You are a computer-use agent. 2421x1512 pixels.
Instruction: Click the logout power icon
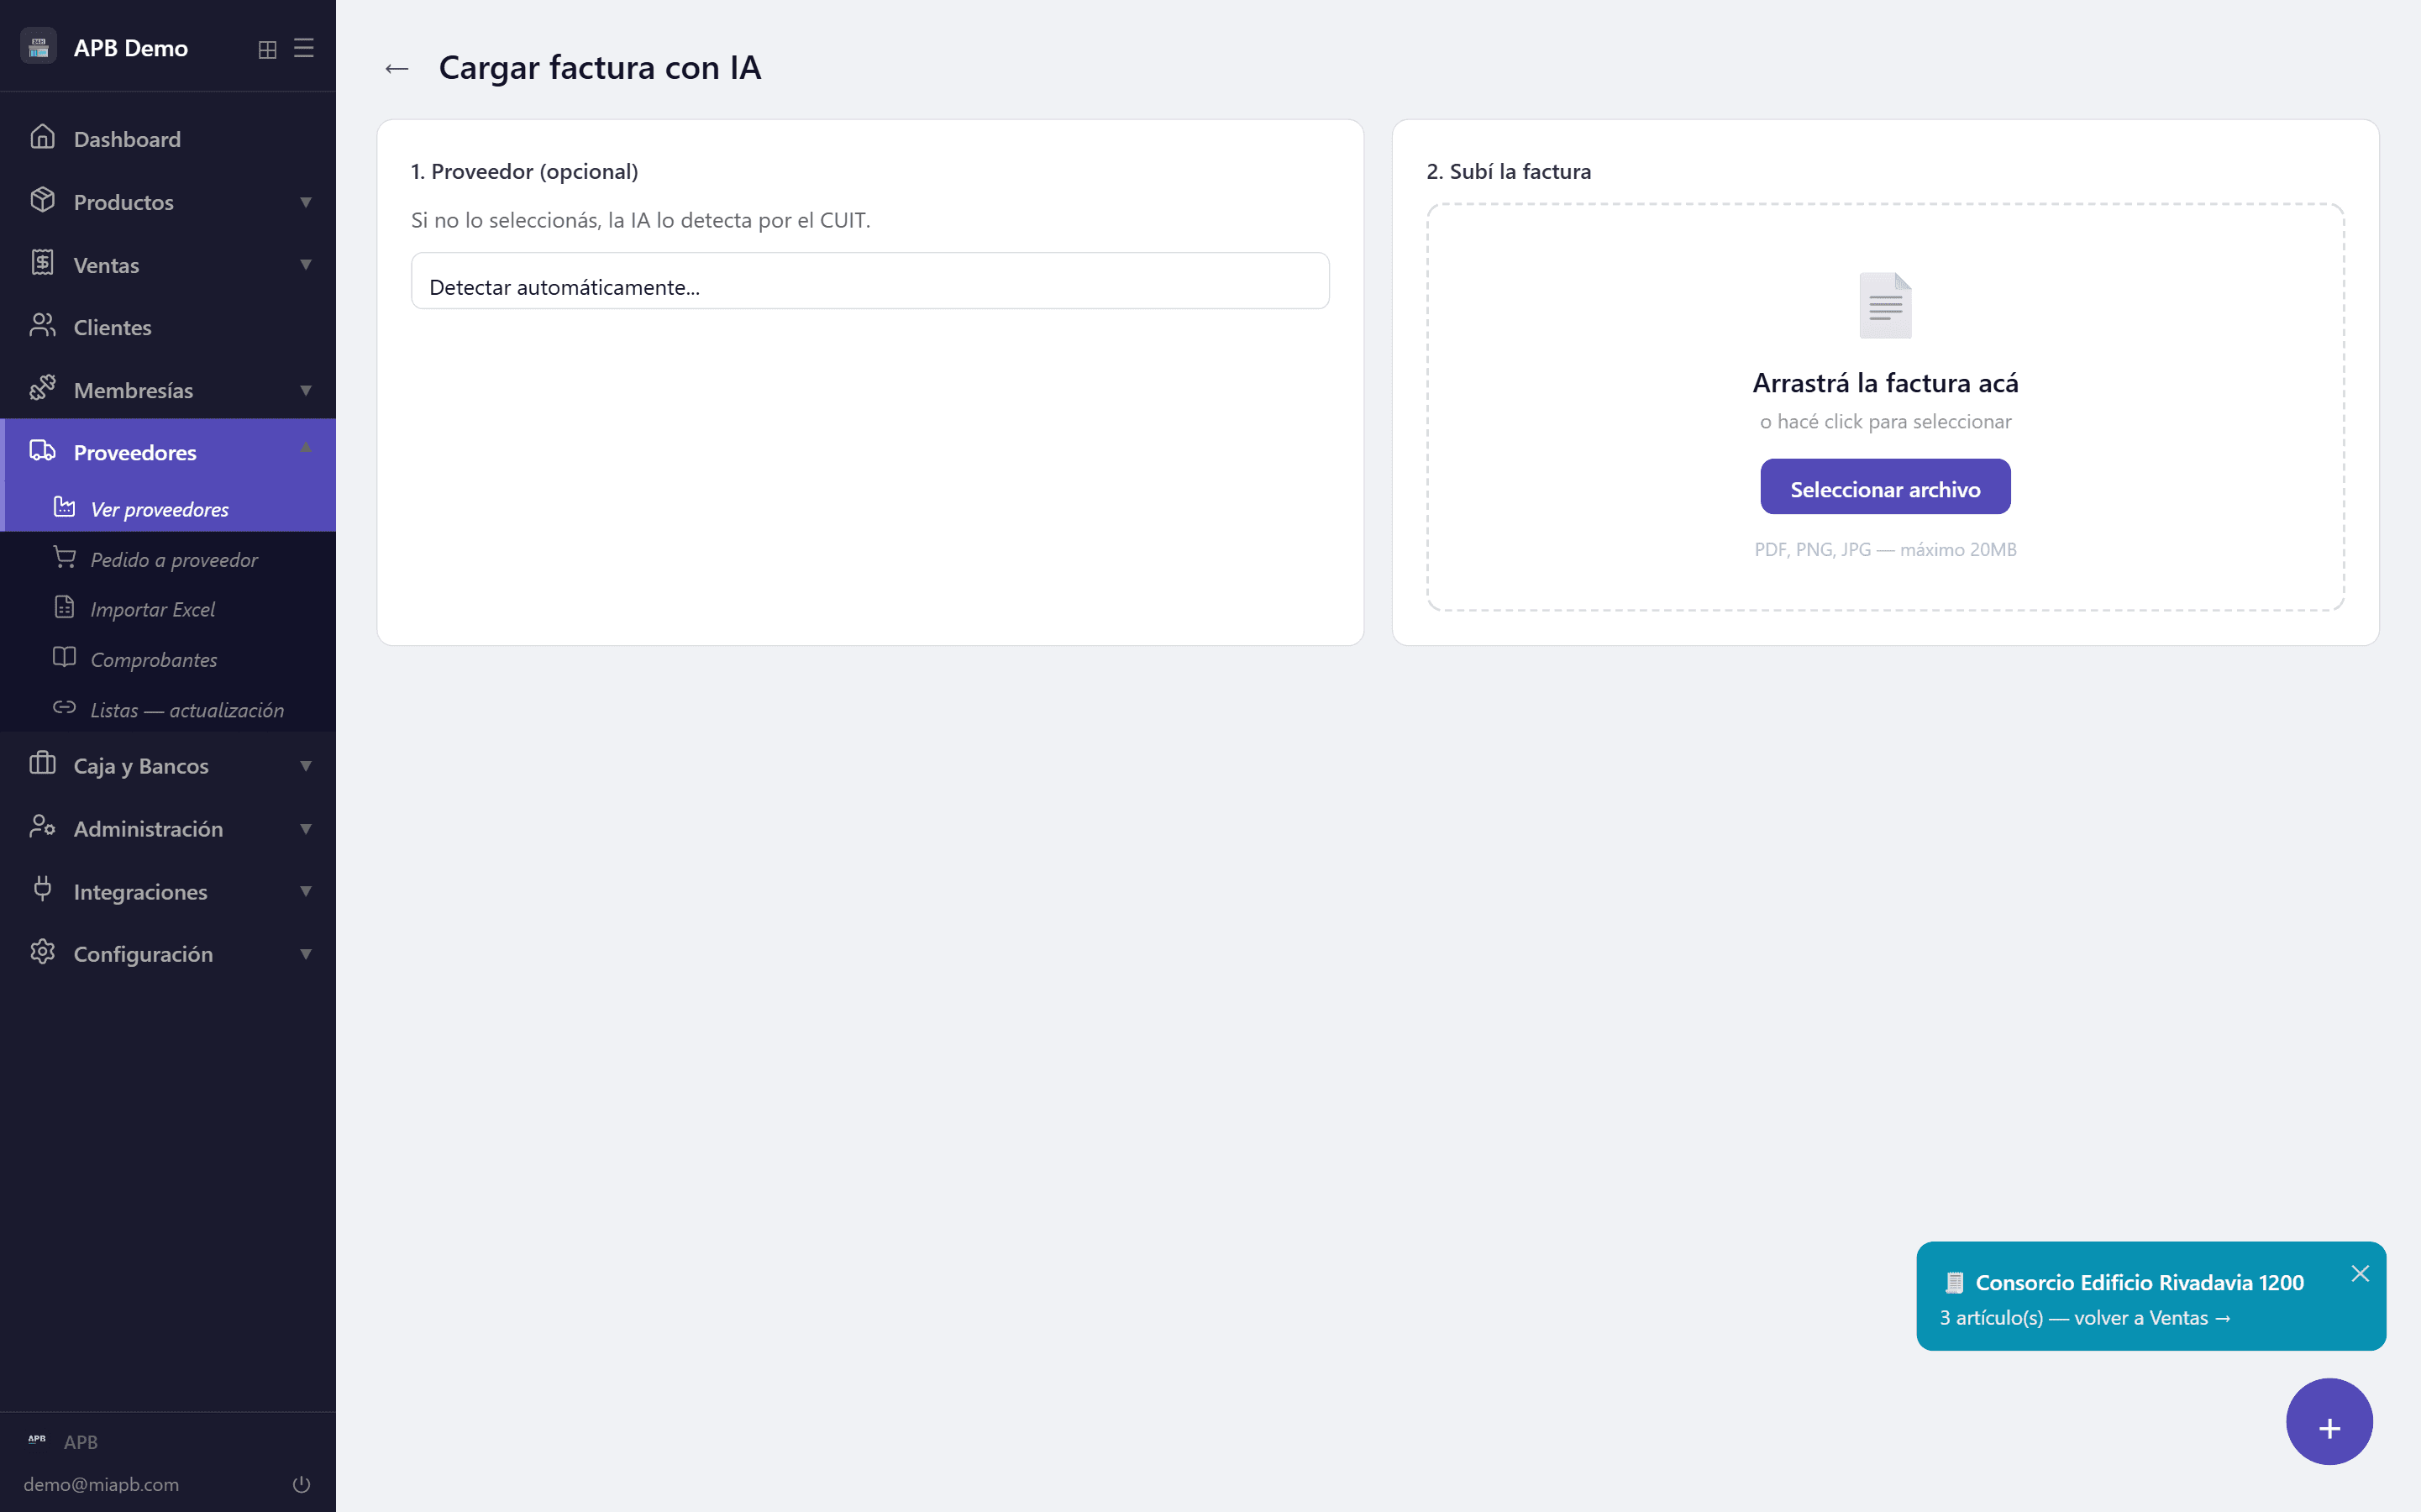[x=301, y=1484]
